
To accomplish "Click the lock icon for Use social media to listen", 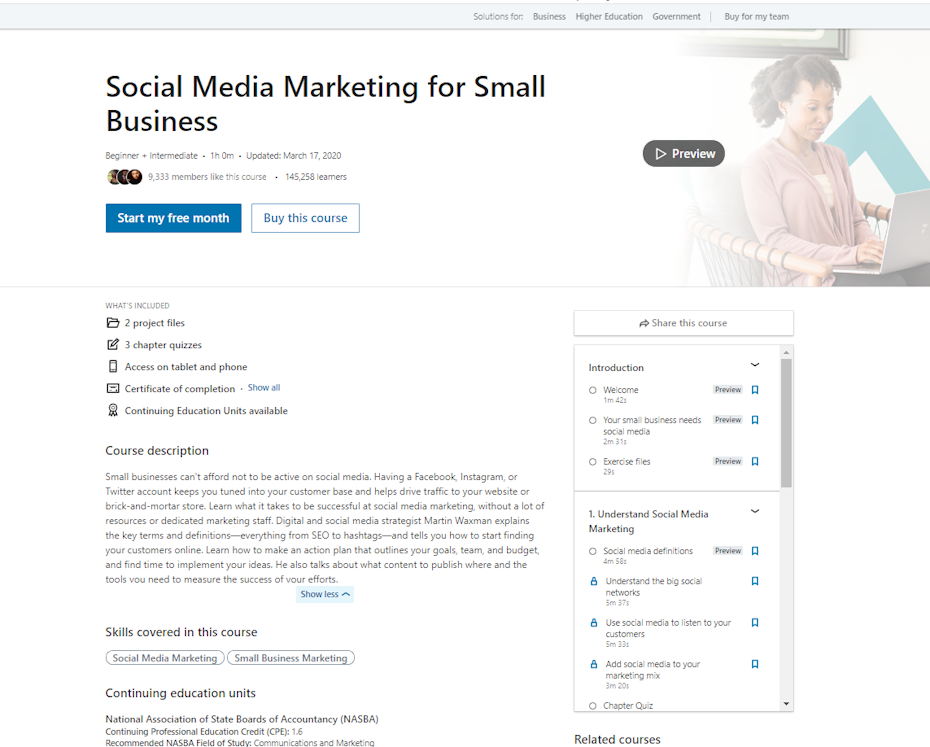I will 594,623.
